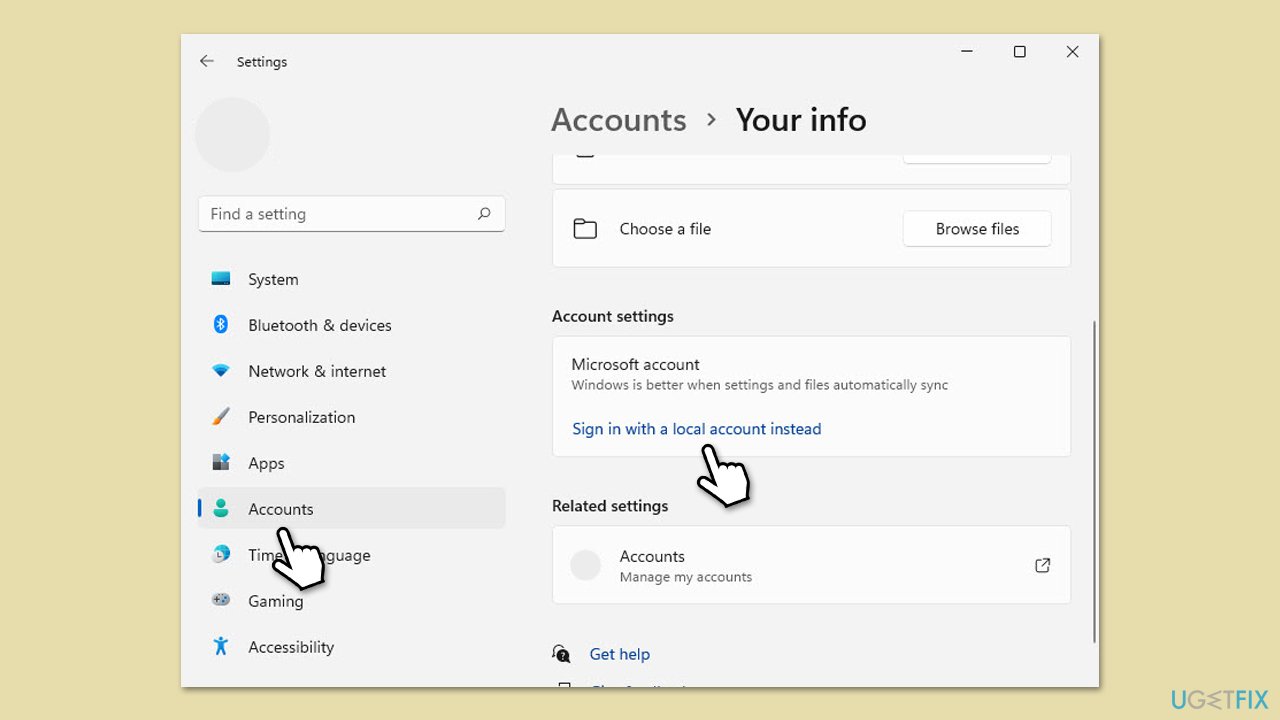Select the Network & internet Wi-Fi icon
1280x720 pixels.
coord(221,371)
